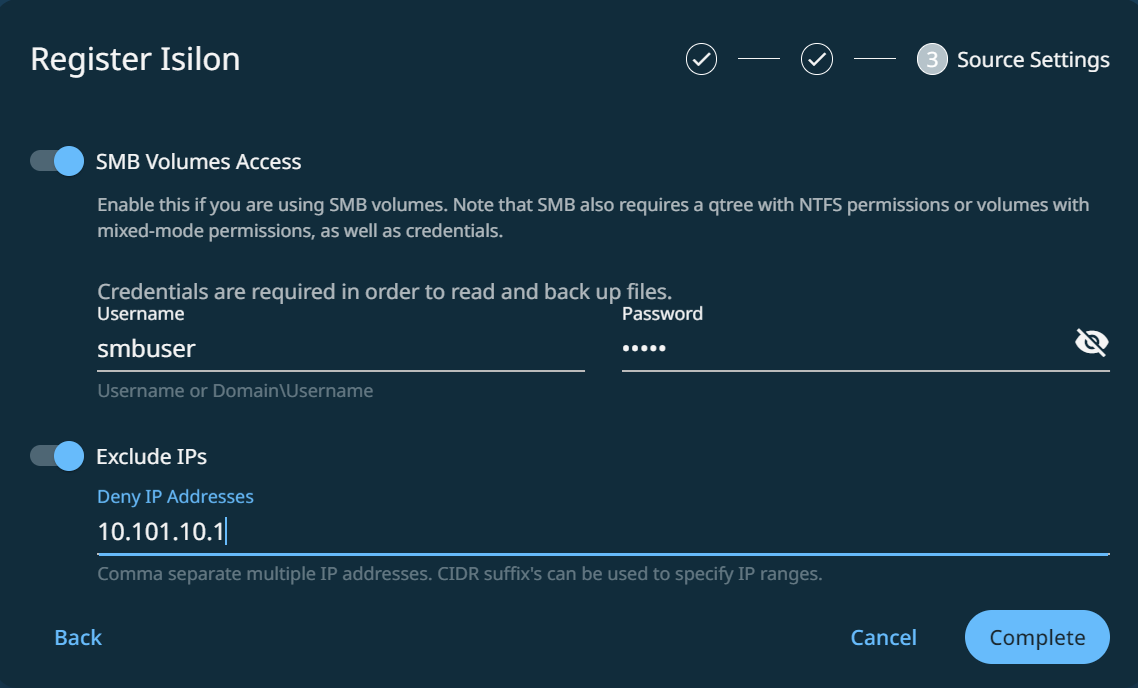Click the Username field containing smbuser
The image size is (1138, 688).
click(x=340, y=349)
